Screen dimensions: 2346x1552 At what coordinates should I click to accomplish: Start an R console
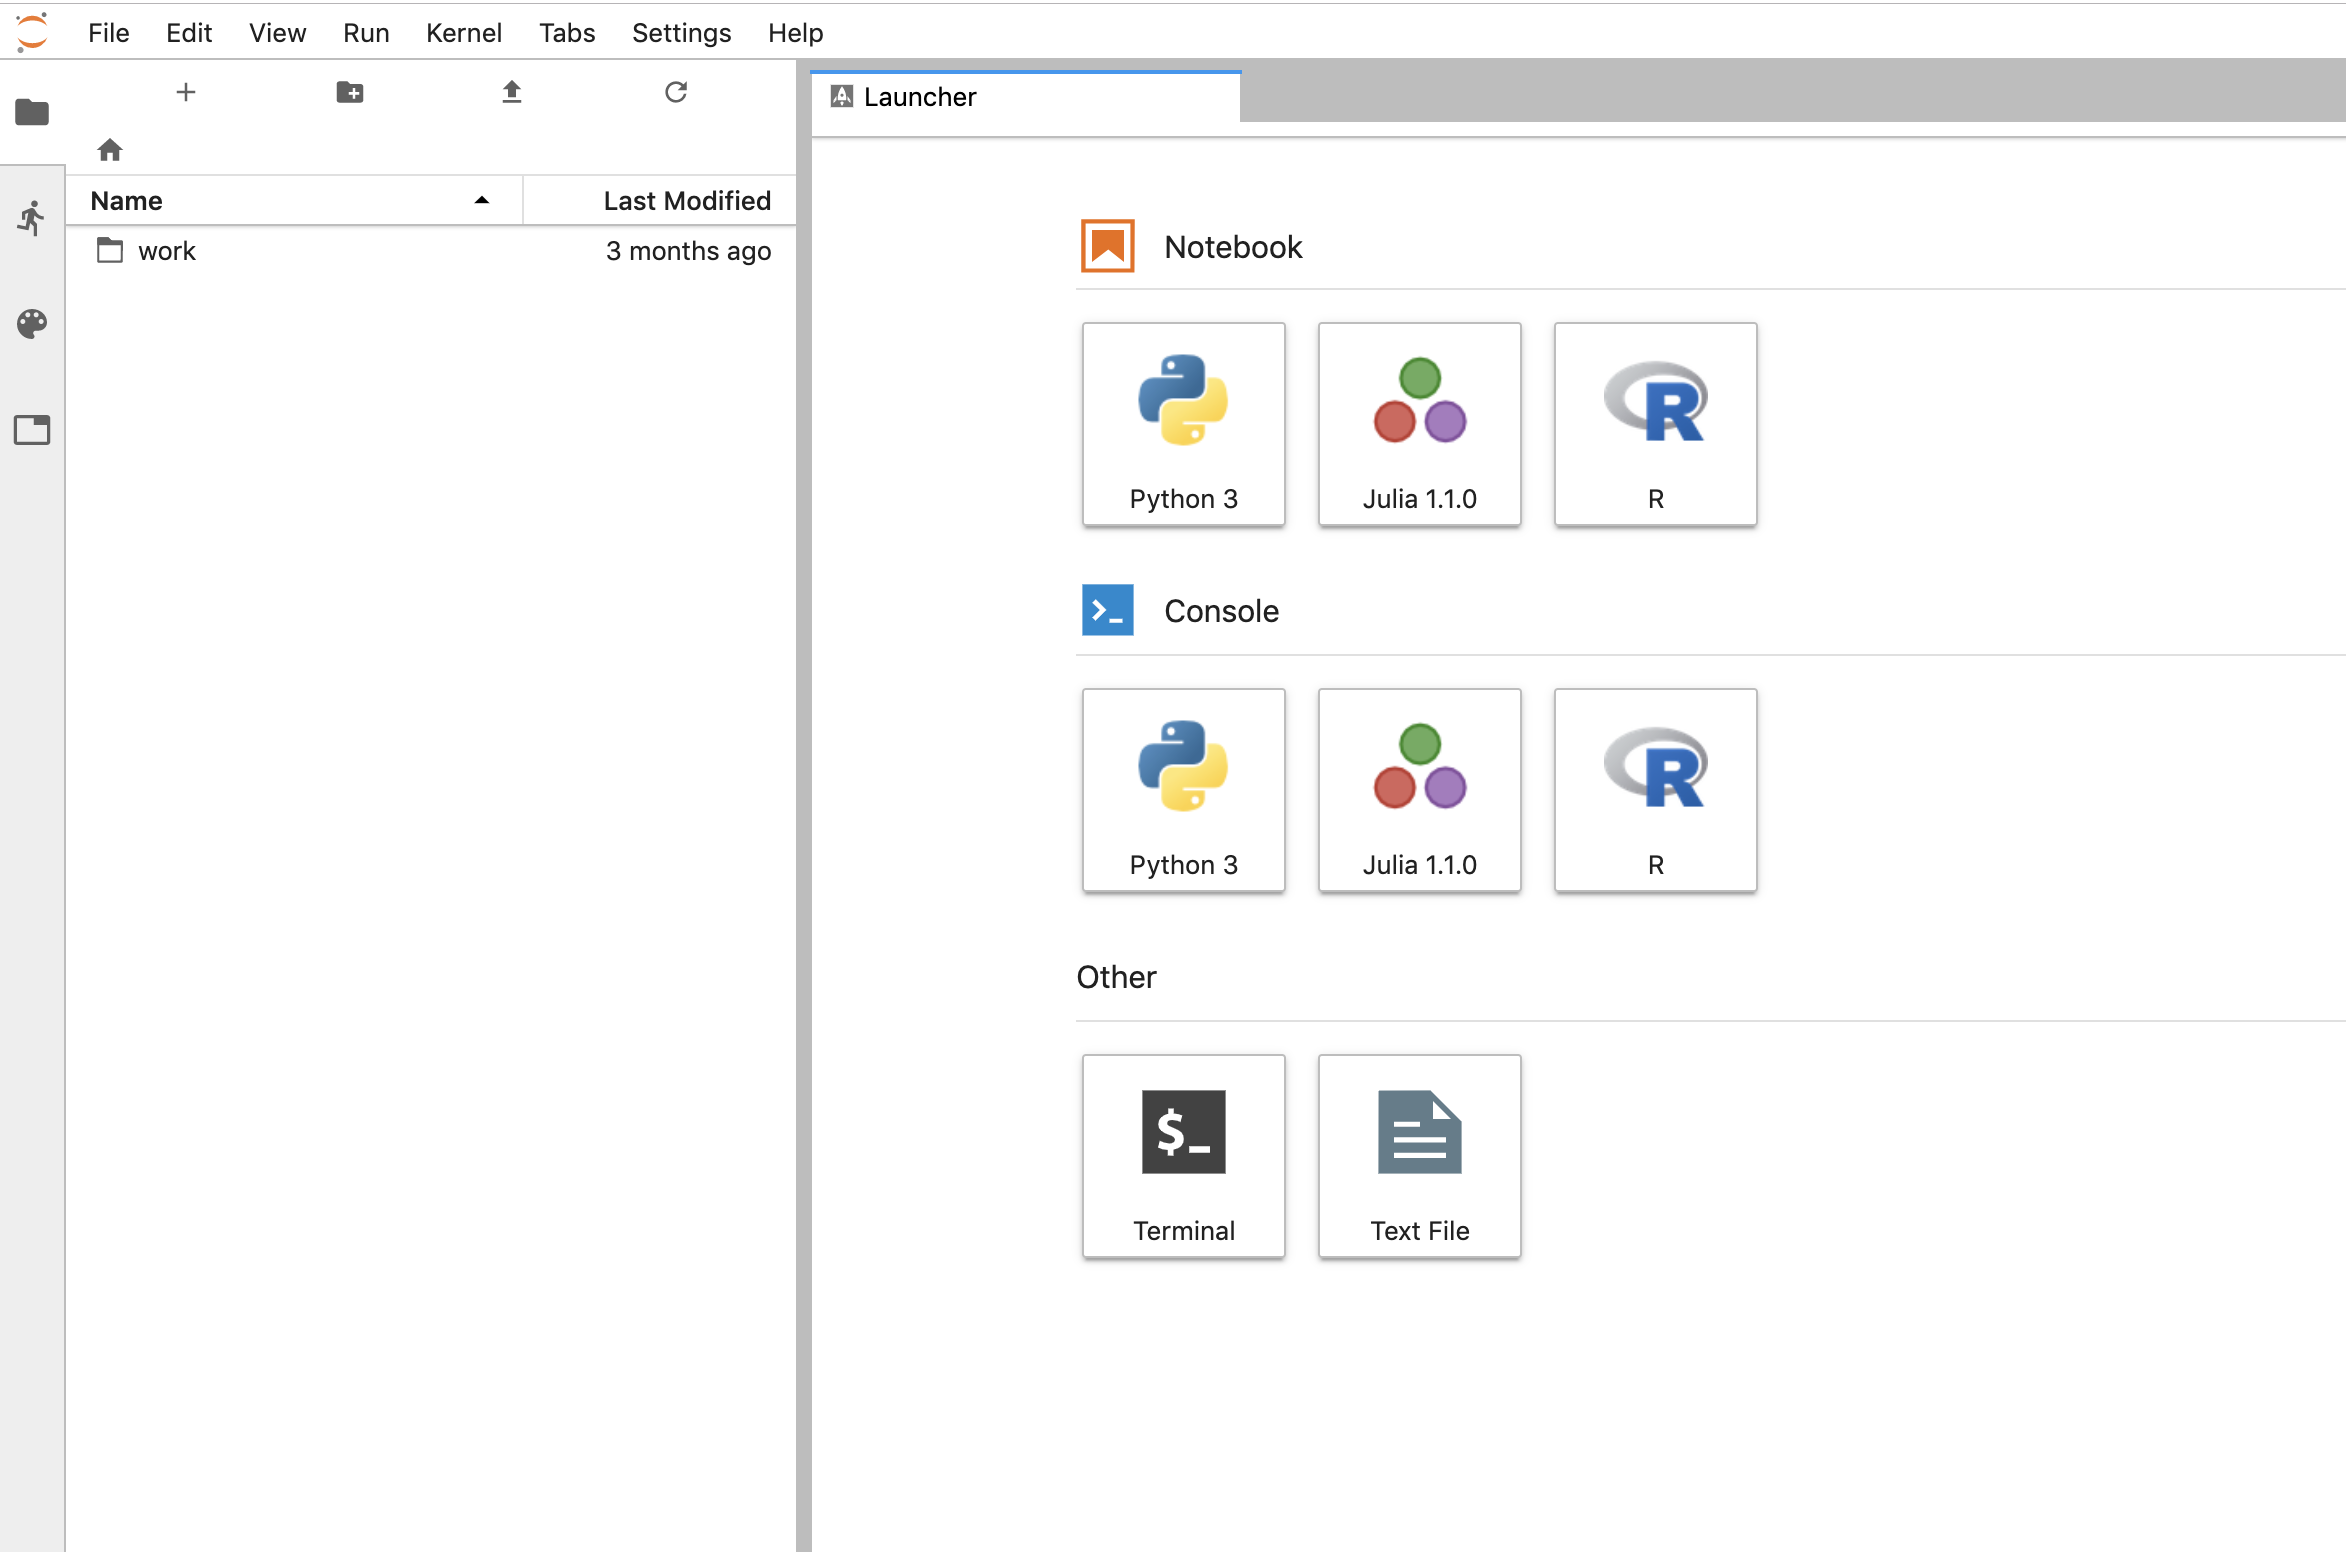(x=1655, y=790)
